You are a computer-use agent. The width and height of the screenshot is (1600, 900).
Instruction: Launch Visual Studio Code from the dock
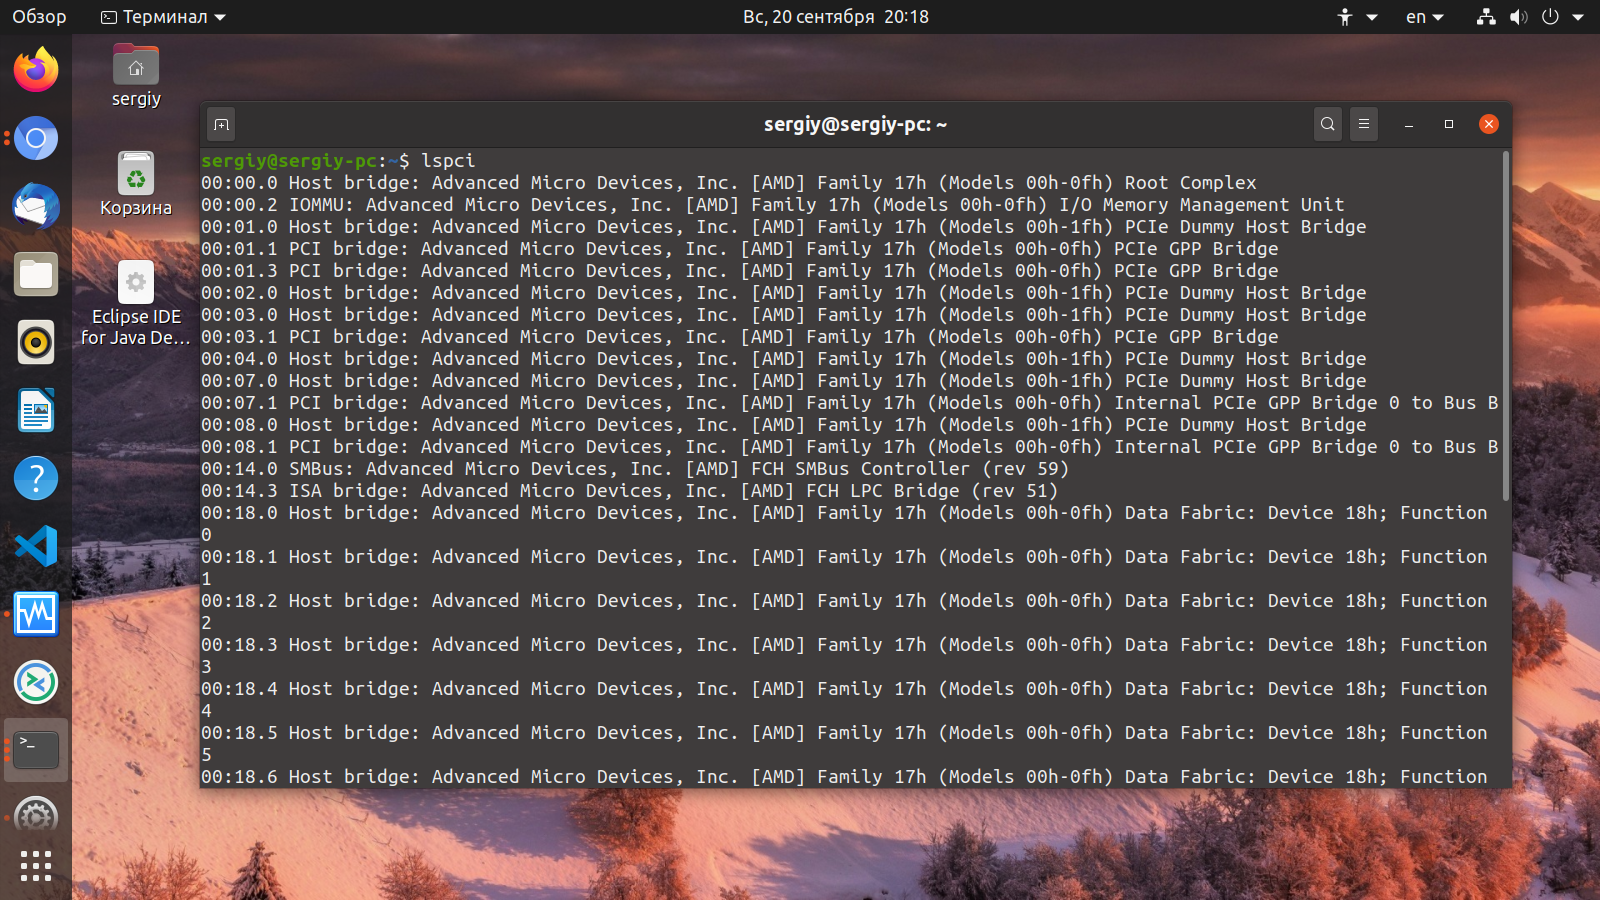click(x=36, y=546)
